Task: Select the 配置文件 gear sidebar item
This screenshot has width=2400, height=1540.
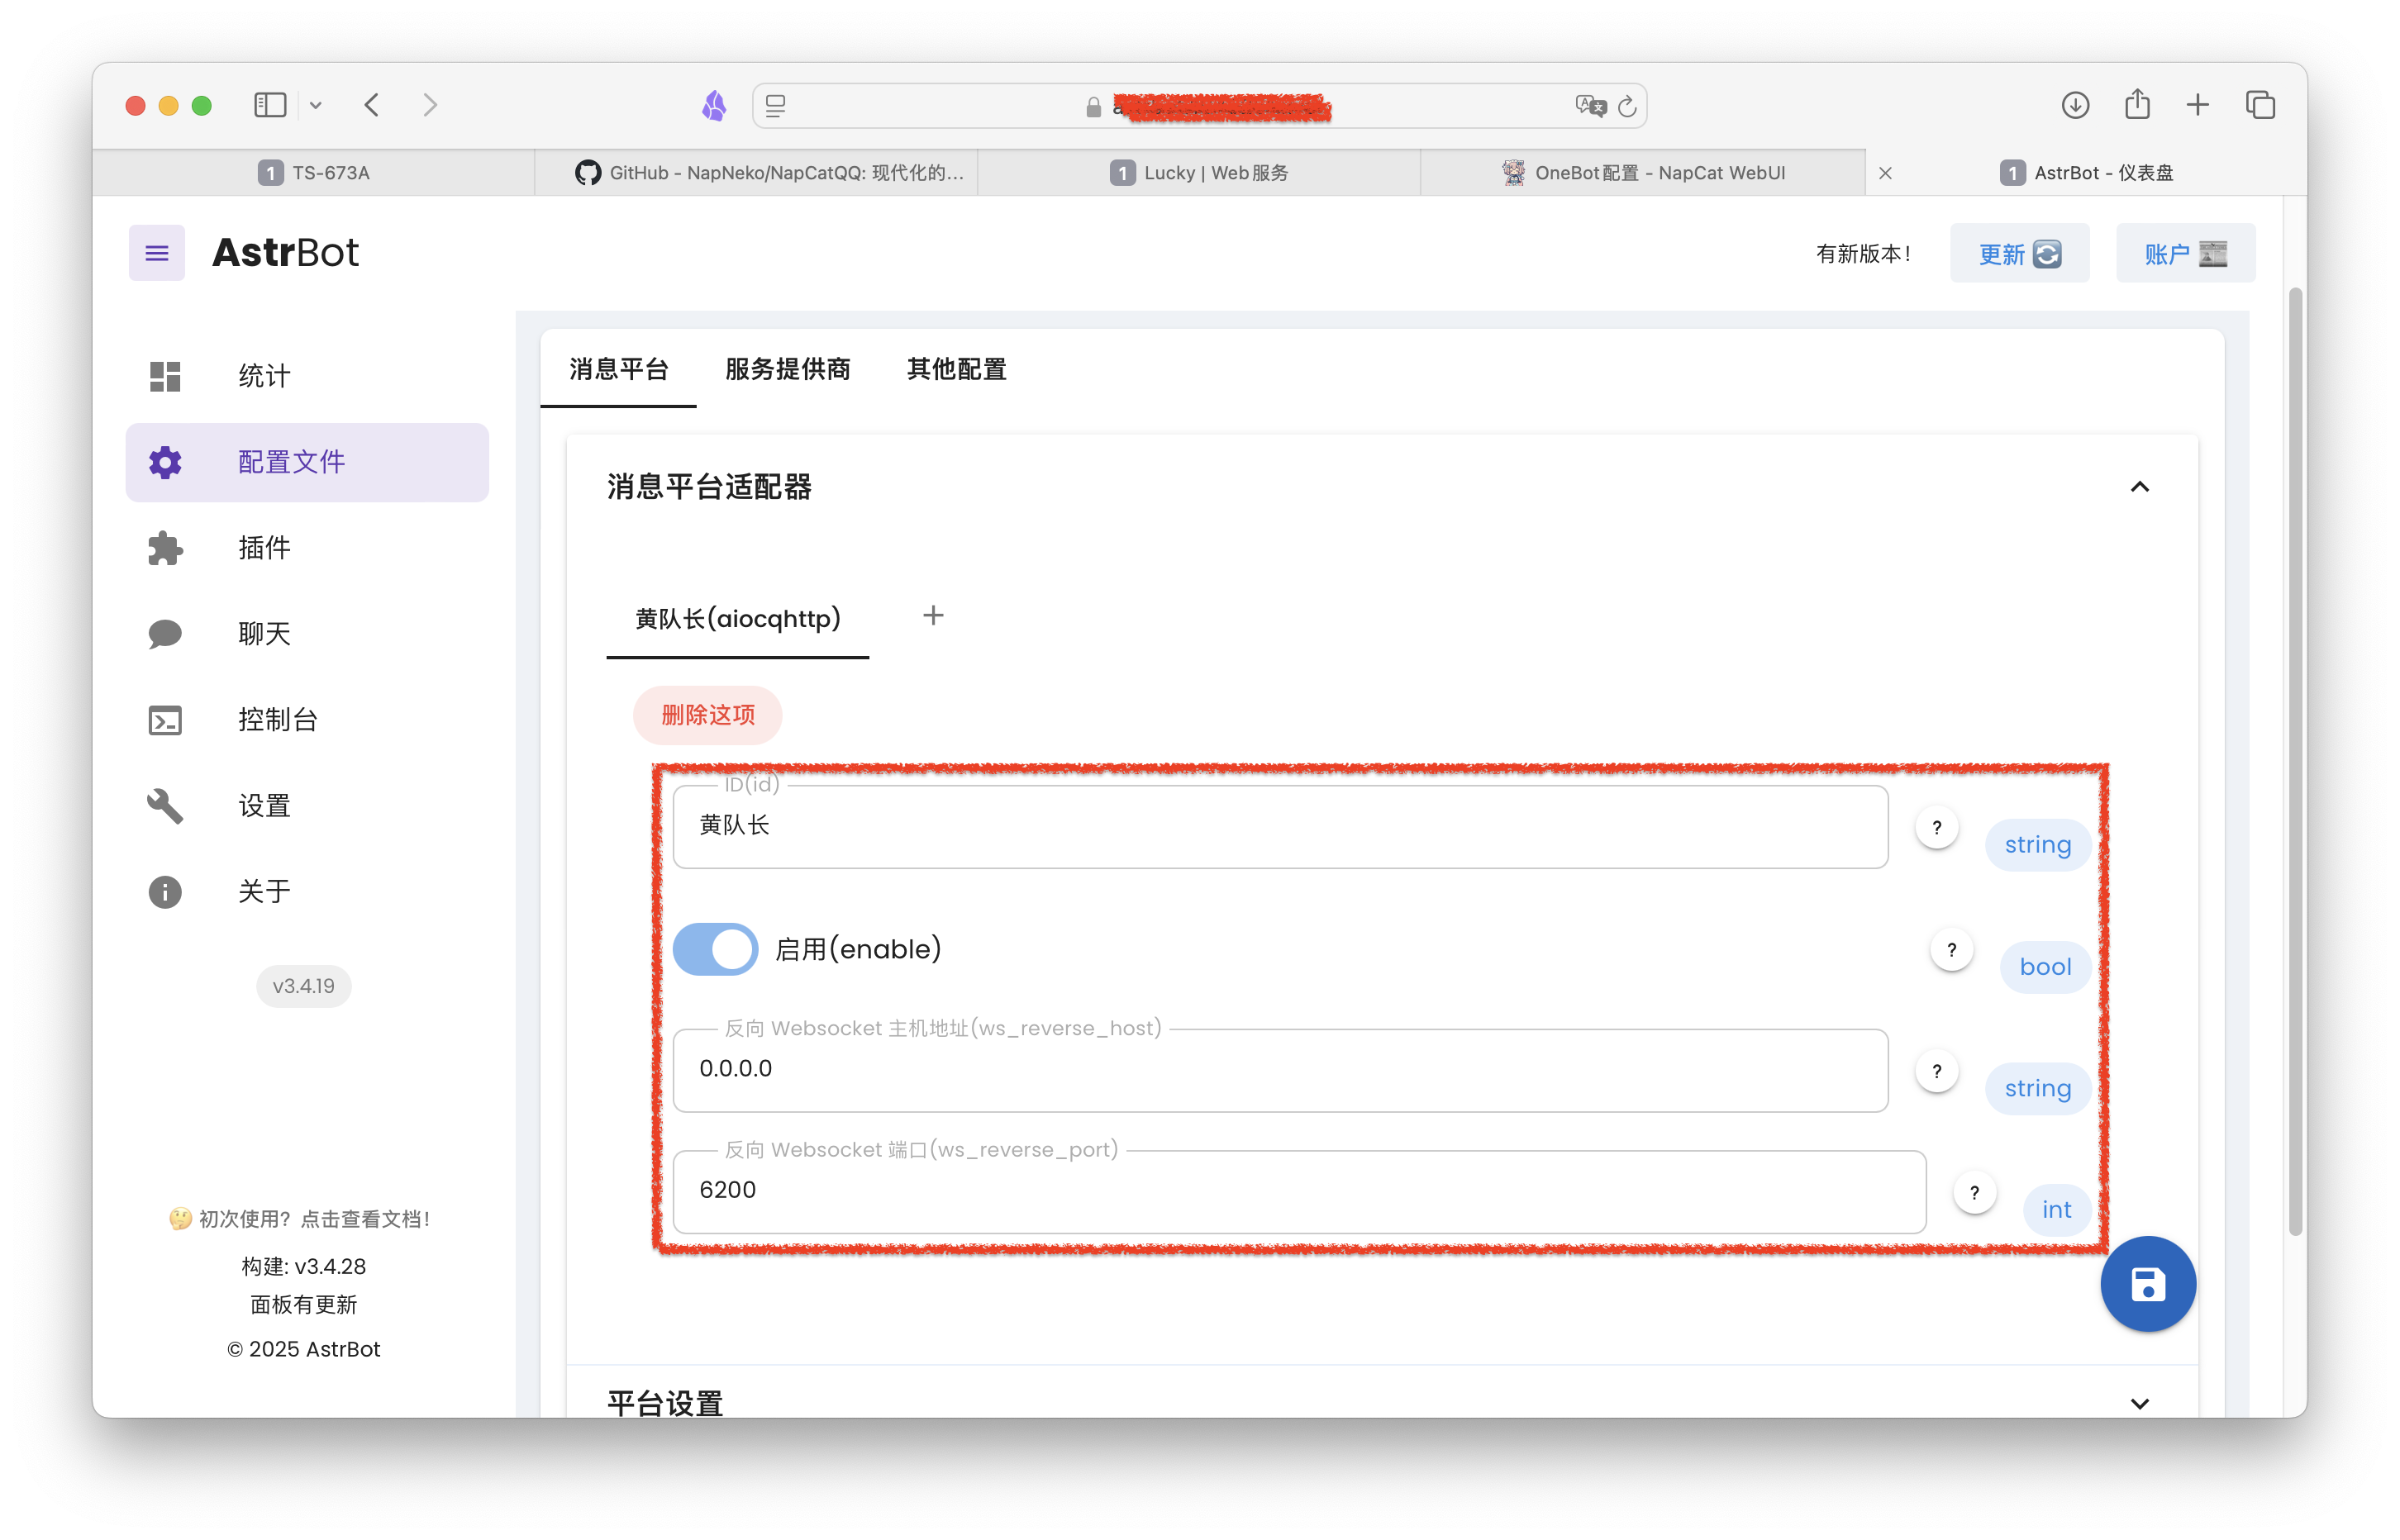Action: tap(307, 462)
